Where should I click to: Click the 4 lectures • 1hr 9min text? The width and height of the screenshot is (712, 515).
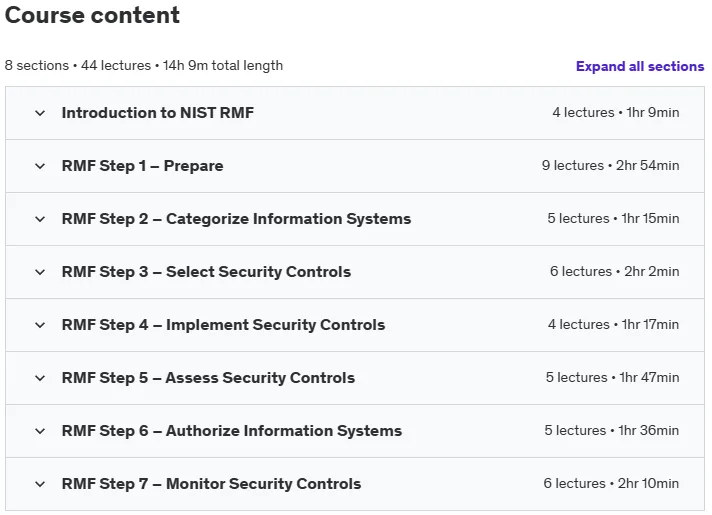coord(616,113)
